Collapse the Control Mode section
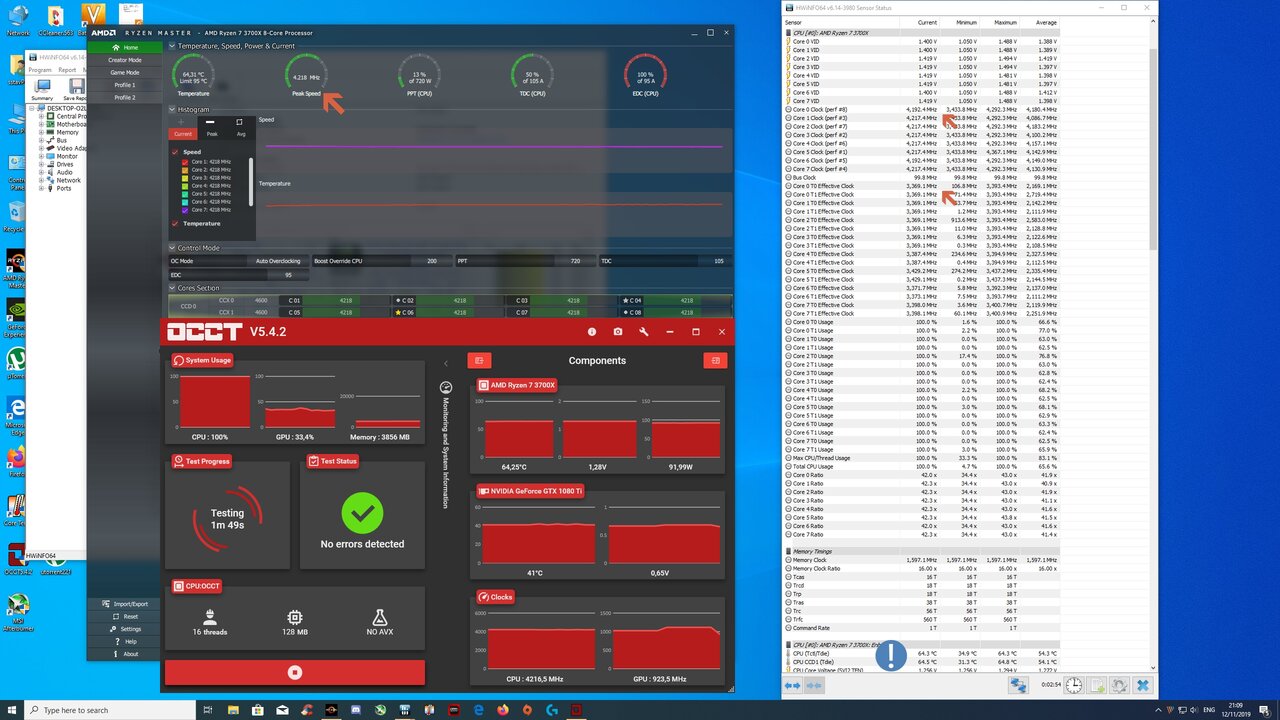 click(x=171, y=248)
